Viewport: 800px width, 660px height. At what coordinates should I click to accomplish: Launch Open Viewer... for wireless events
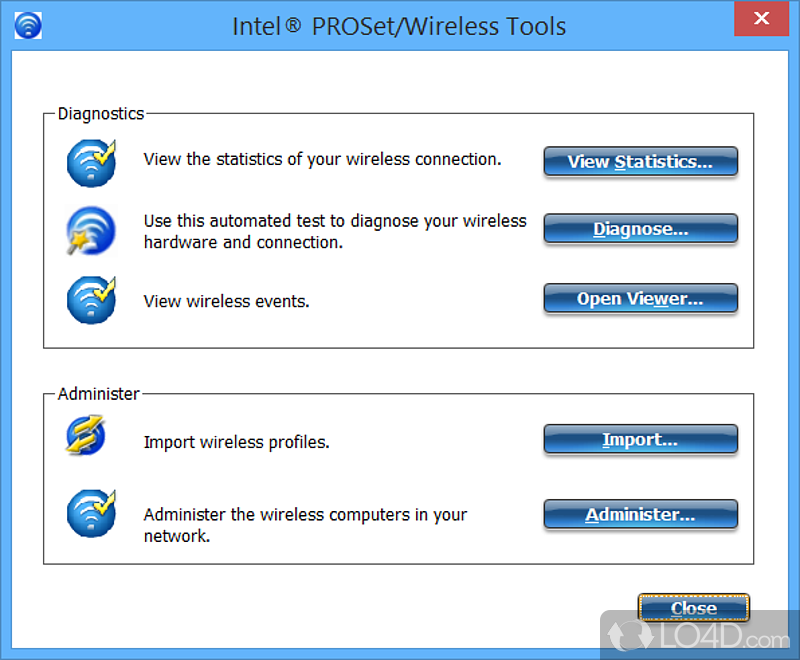pos(641,298)
